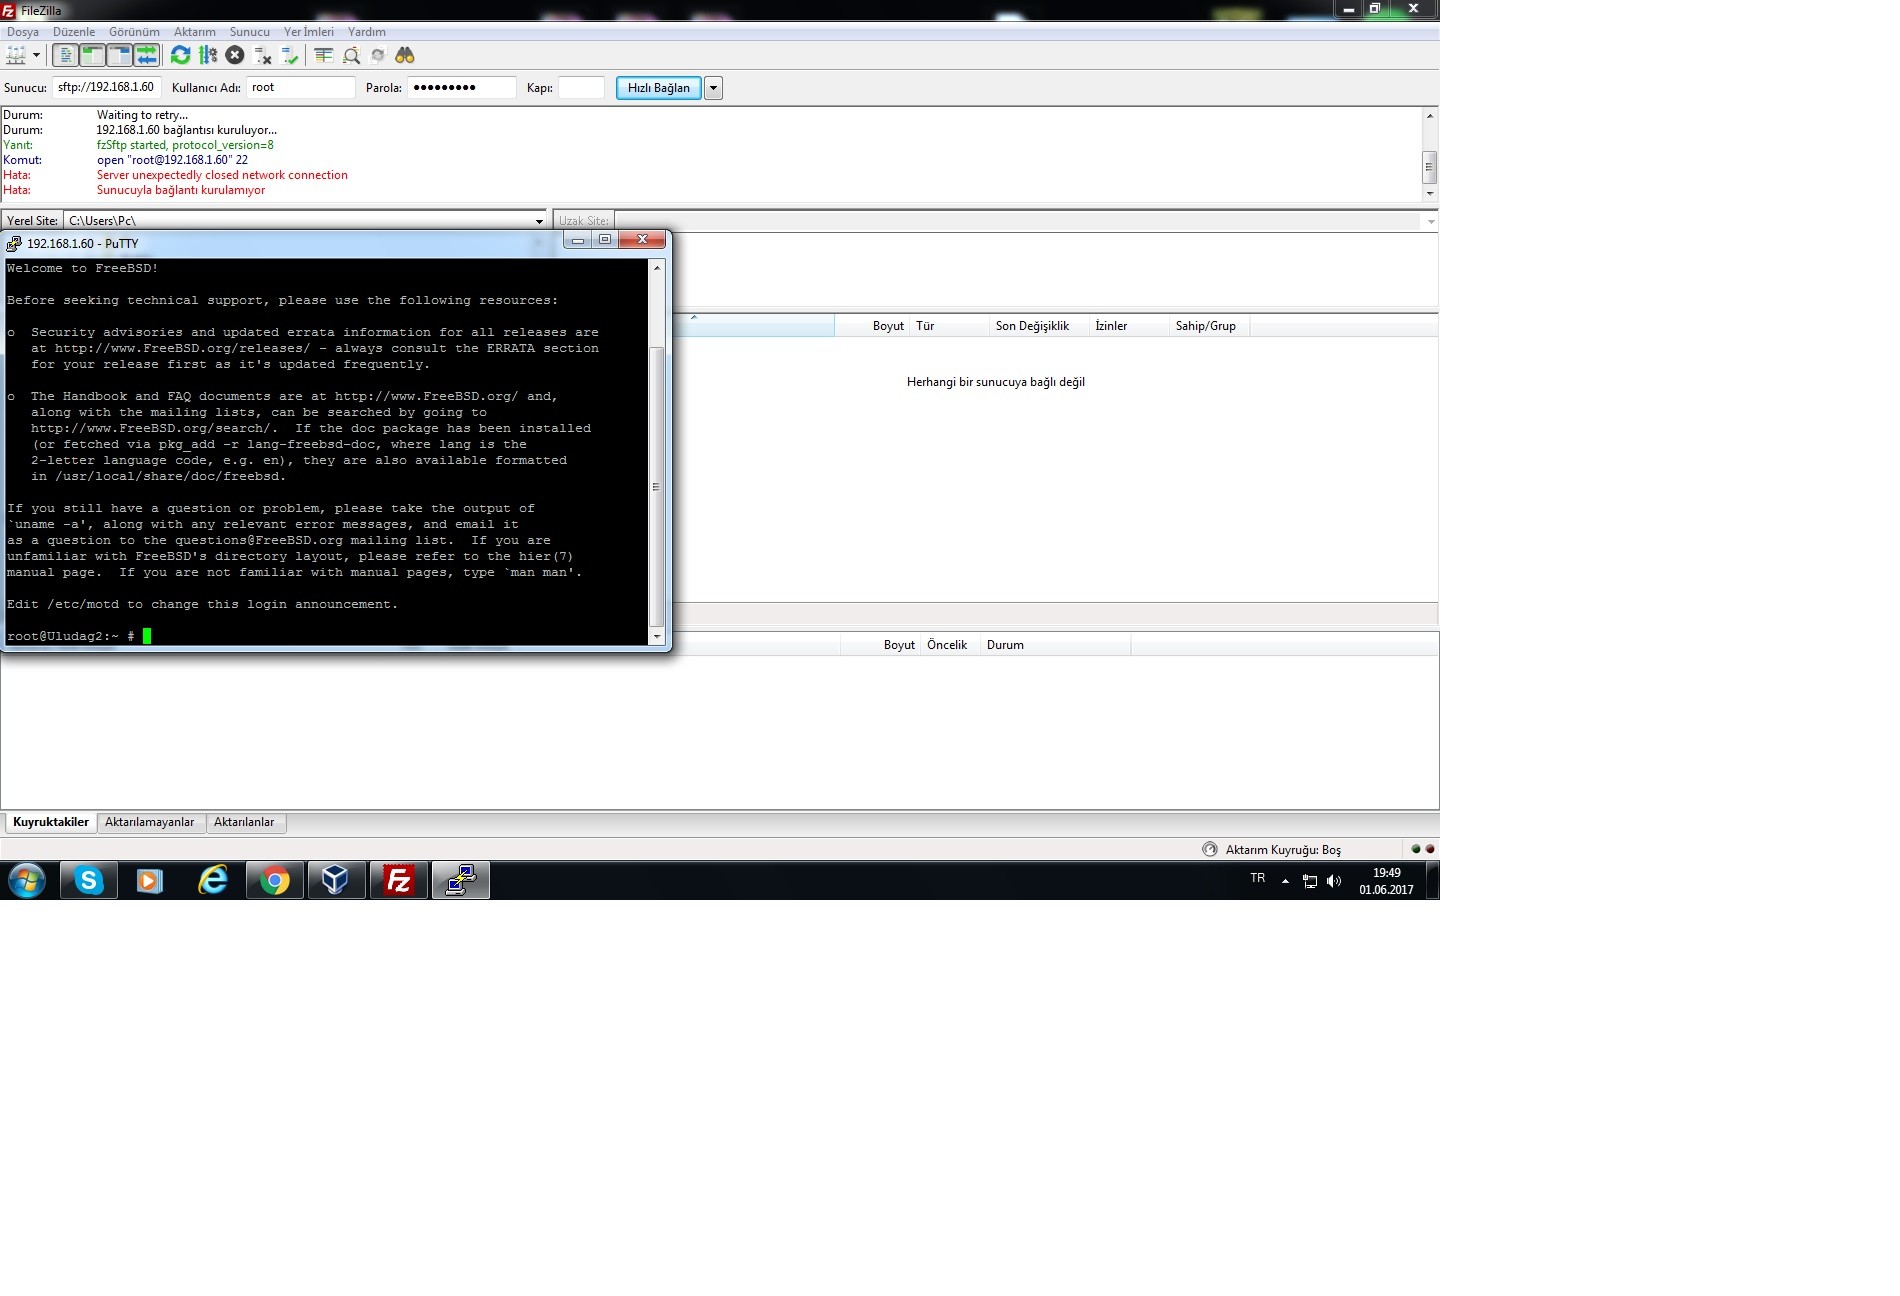
Task: Toggle the transfer queue display
Action: [146, 56]
